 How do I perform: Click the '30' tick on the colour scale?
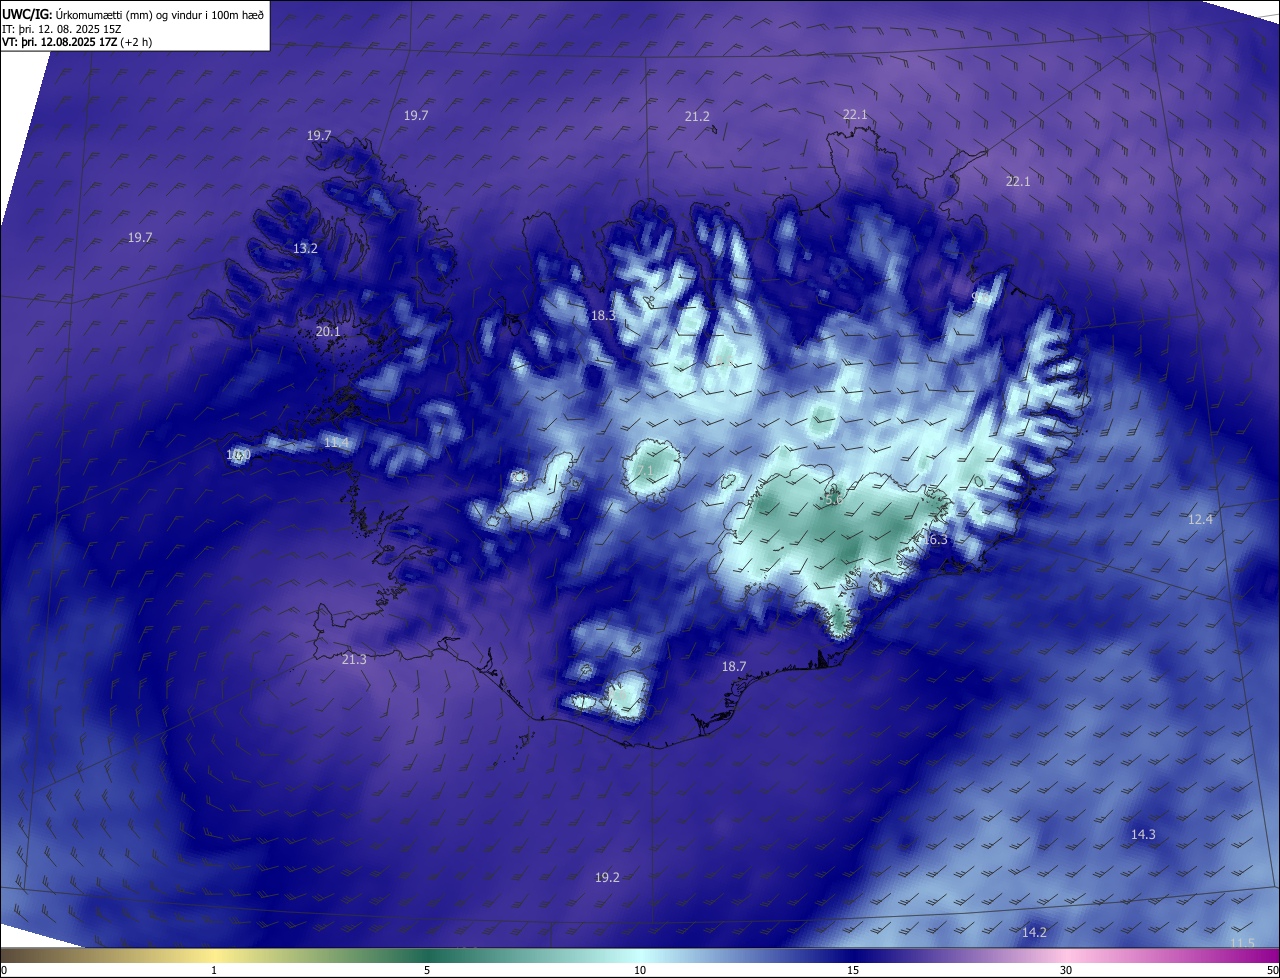(x=1066, y=970)
